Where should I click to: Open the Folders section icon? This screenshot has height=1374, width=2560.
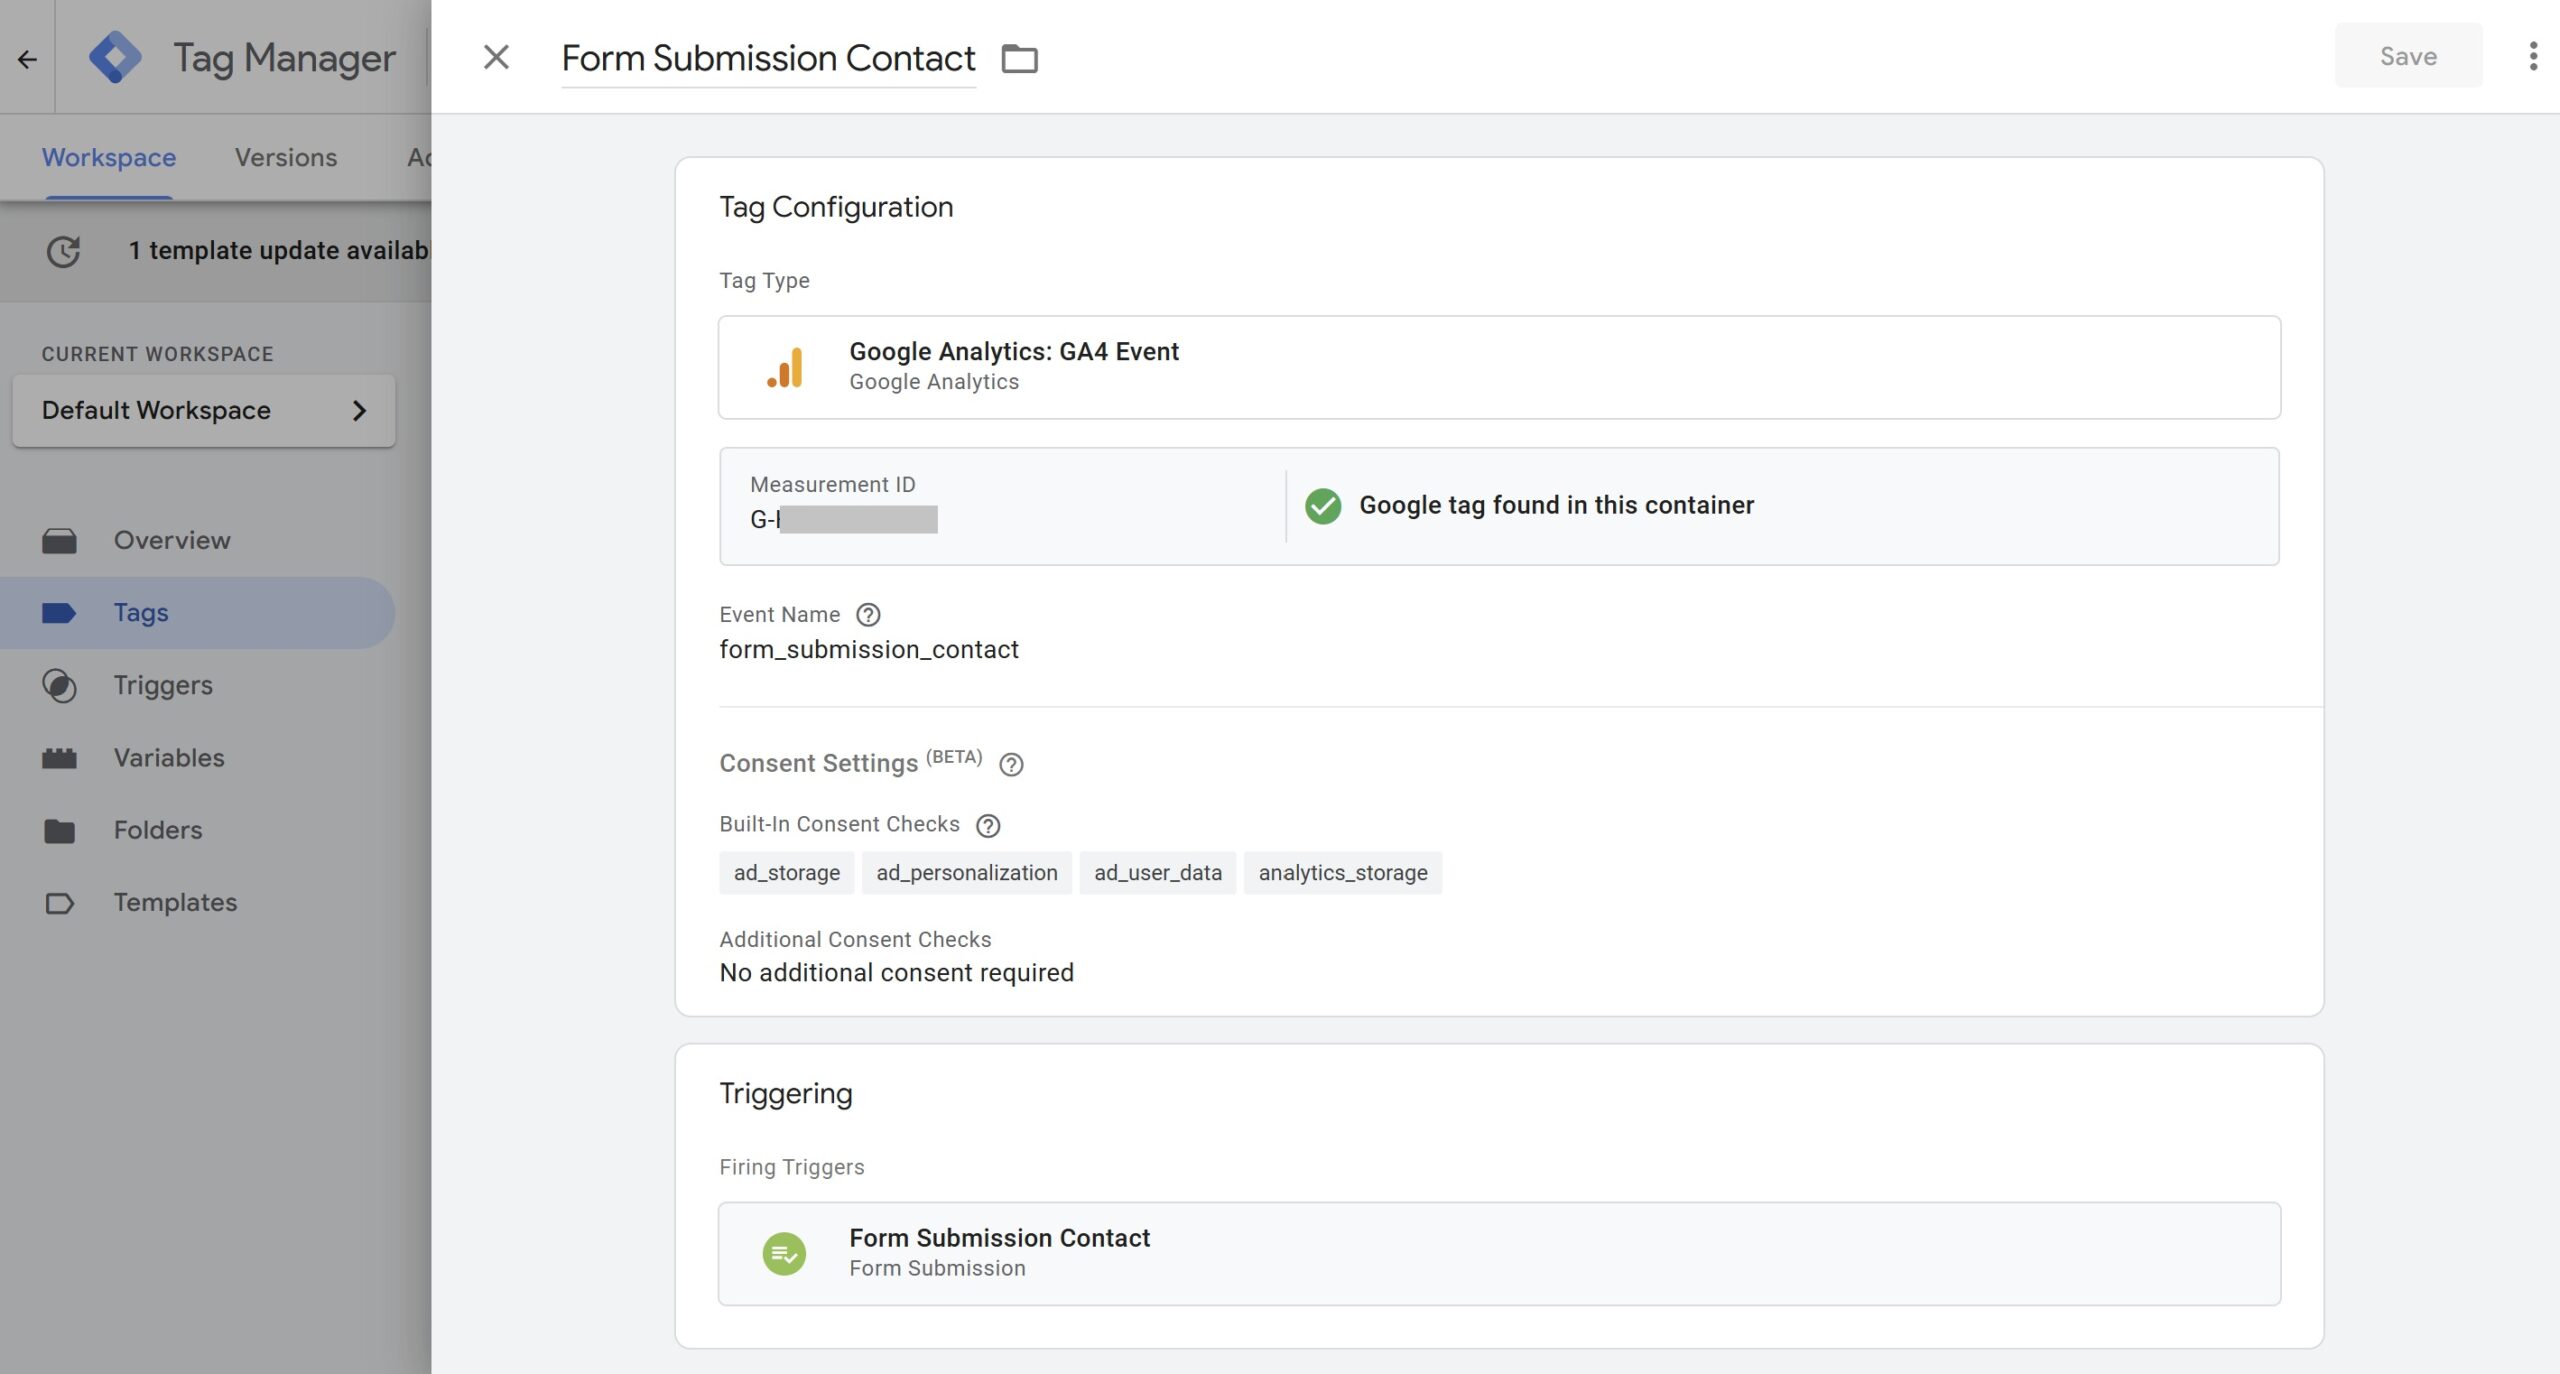(58, 829)
